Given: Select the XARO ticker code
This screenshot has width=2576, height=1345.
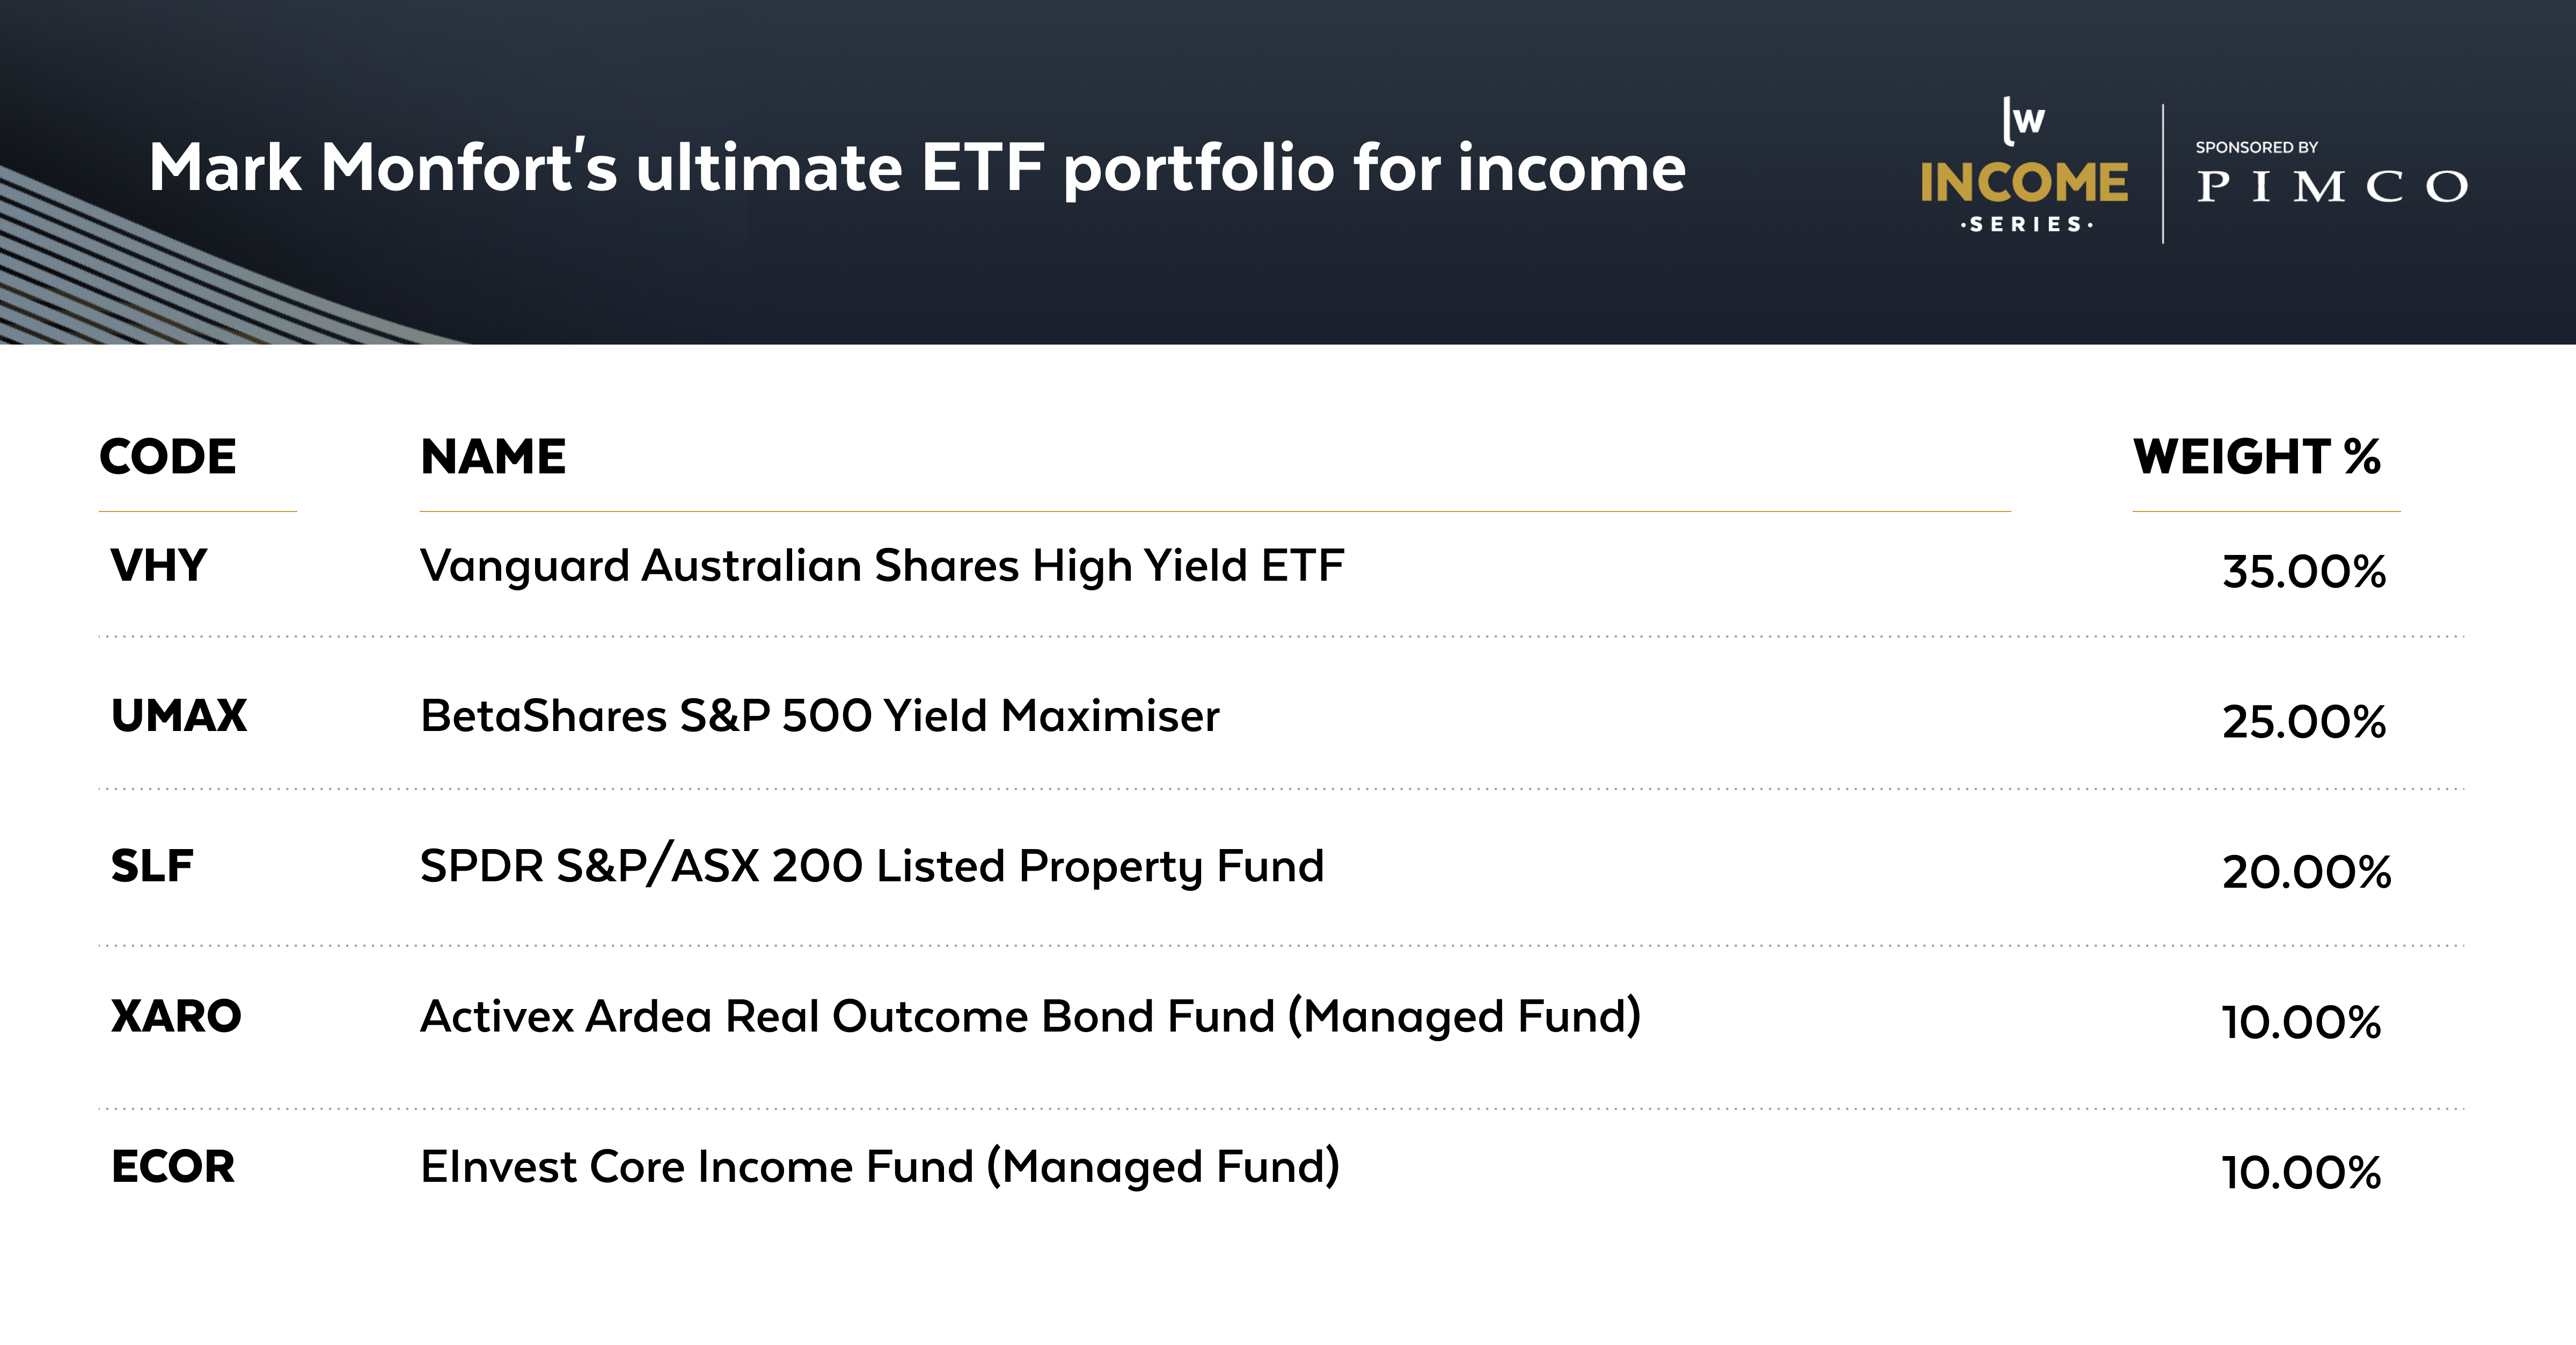Looking at the screenshot, I should [x=175, y=1016].
